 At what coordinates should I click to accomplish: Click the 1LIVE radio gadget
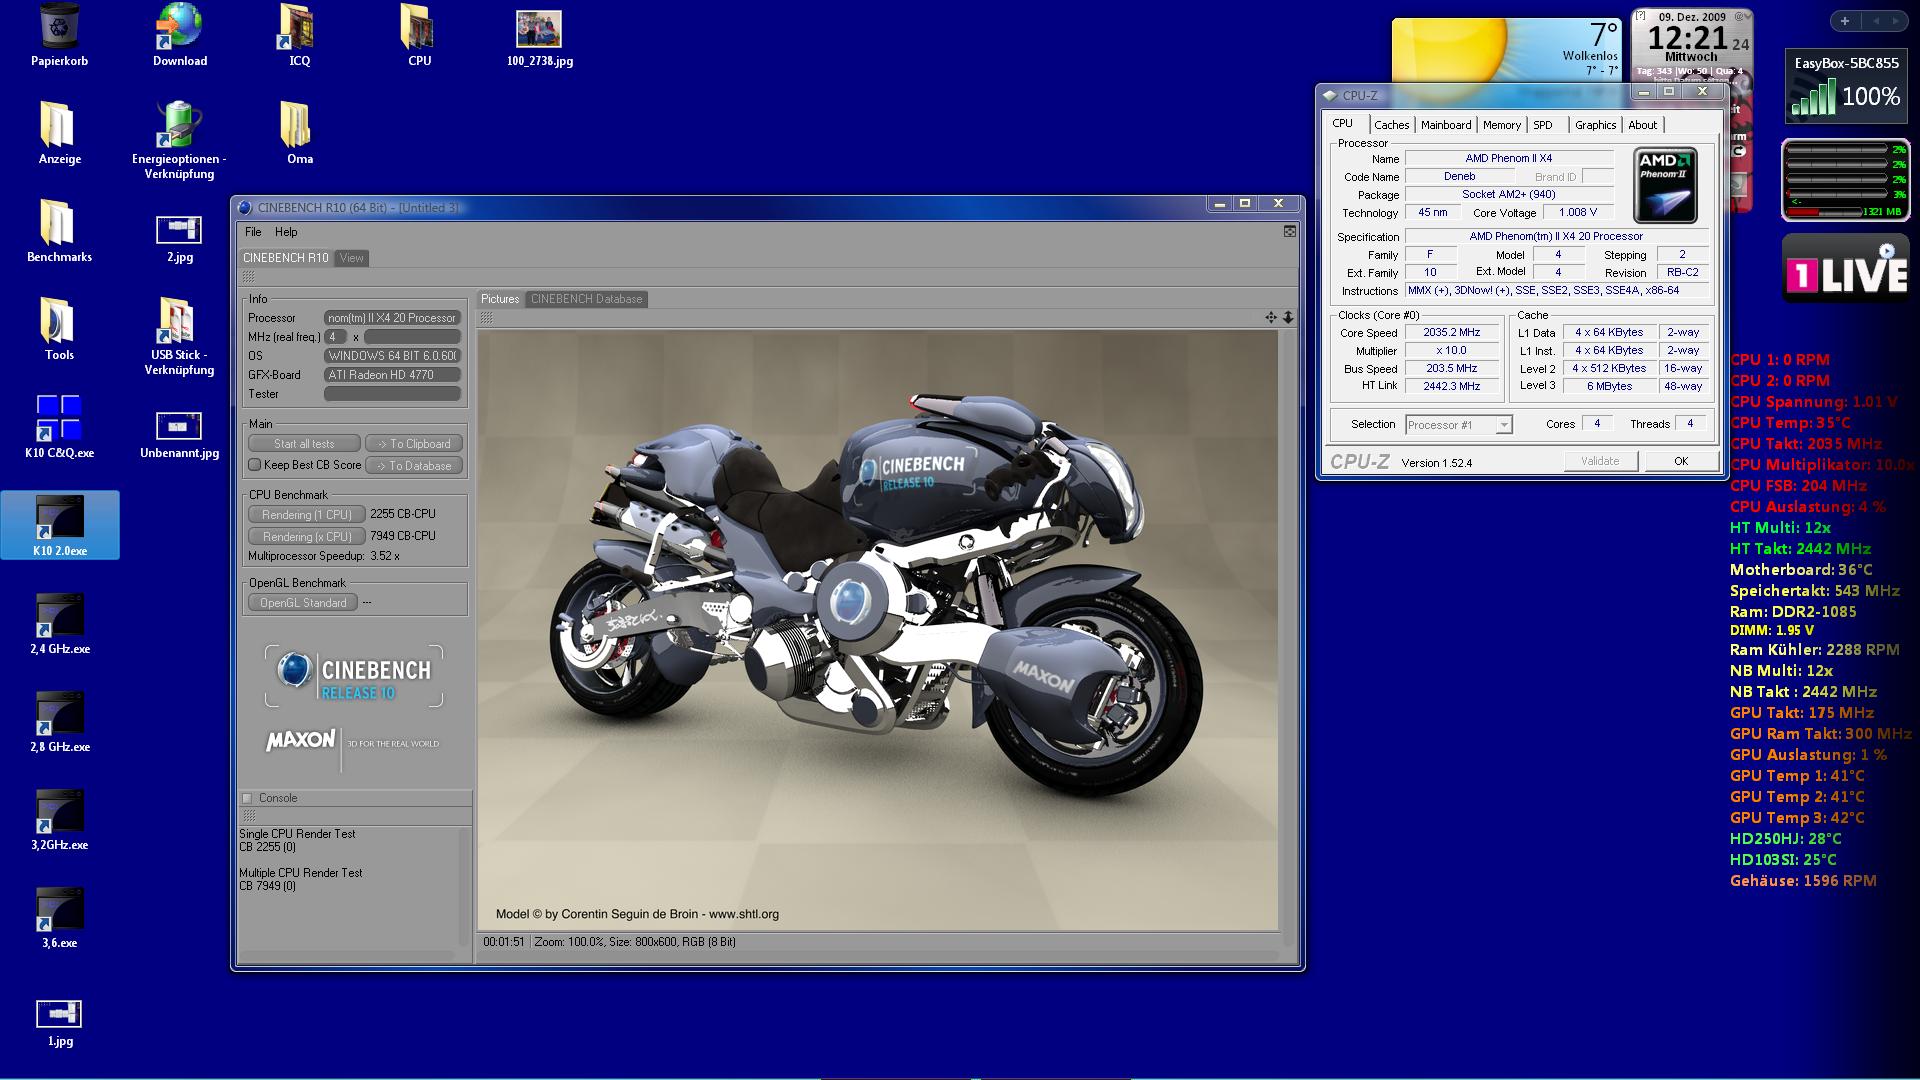(1846, 268)
